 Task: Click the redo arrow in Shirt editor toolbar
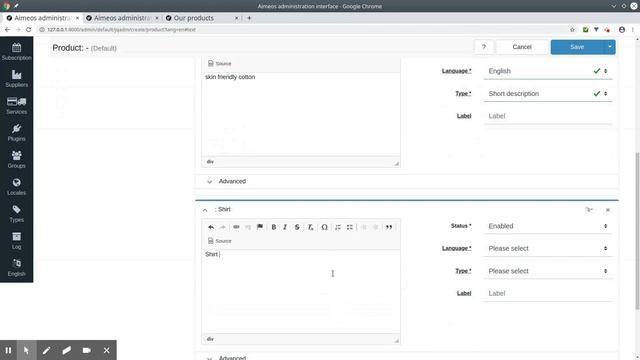[x=222, y=227]
